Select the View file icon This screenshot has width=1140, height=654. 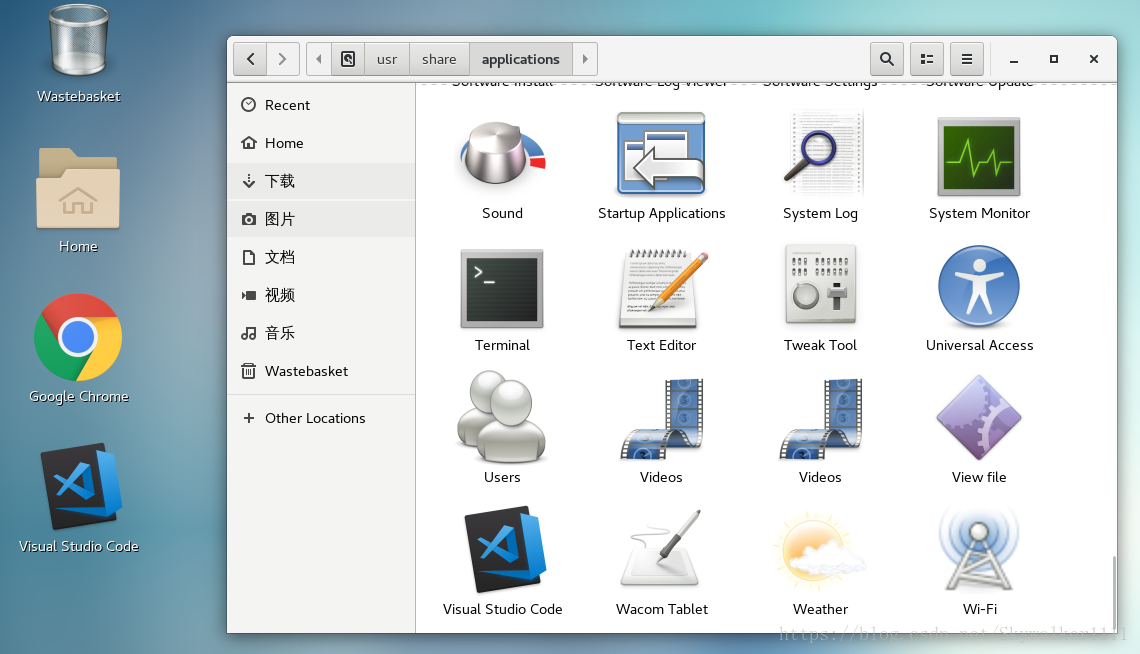tap(979, 418)
